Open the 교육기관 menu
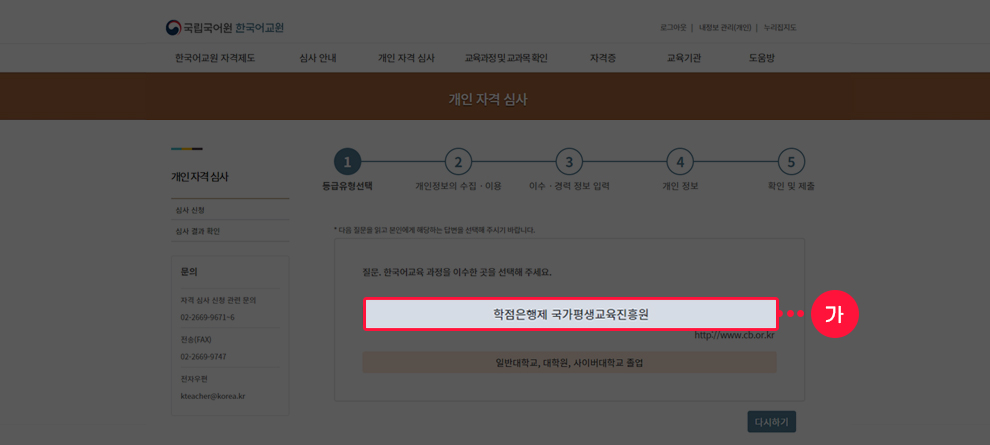 [x=684, y=58]
